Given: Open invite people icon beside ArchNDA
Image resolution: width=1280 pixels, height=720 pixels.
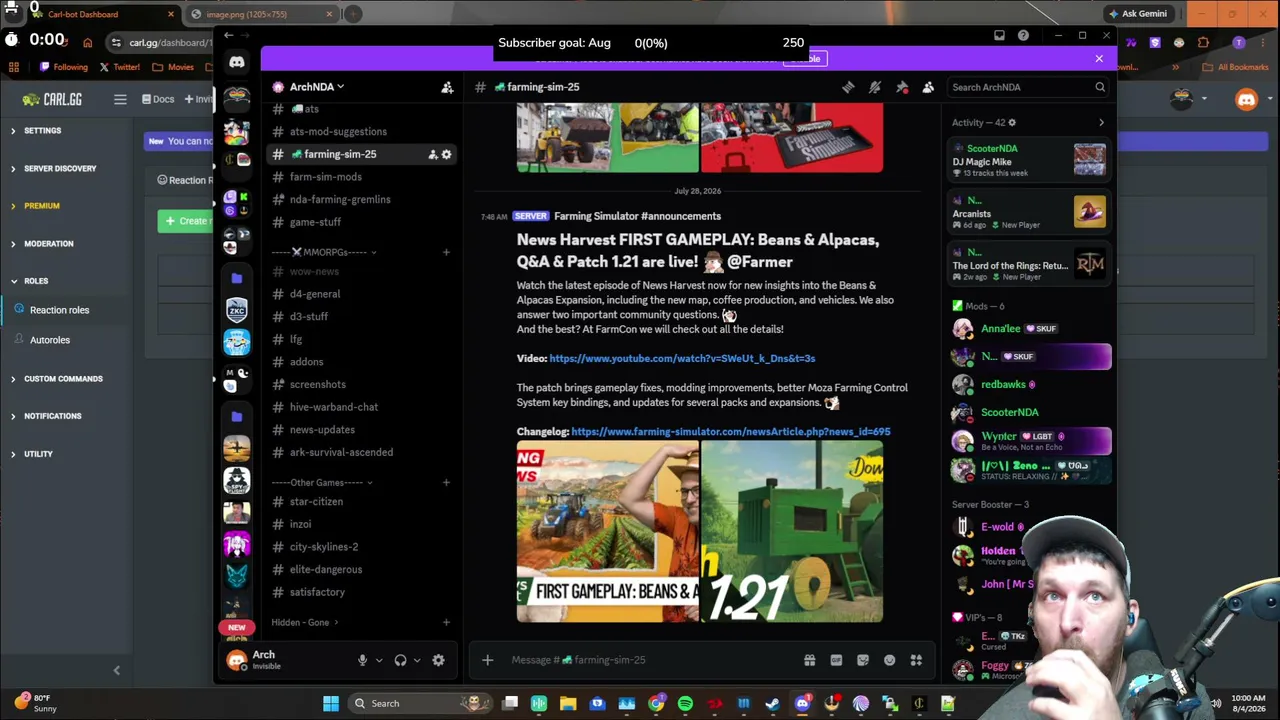Looking at the screenshot, I should 447,87.
